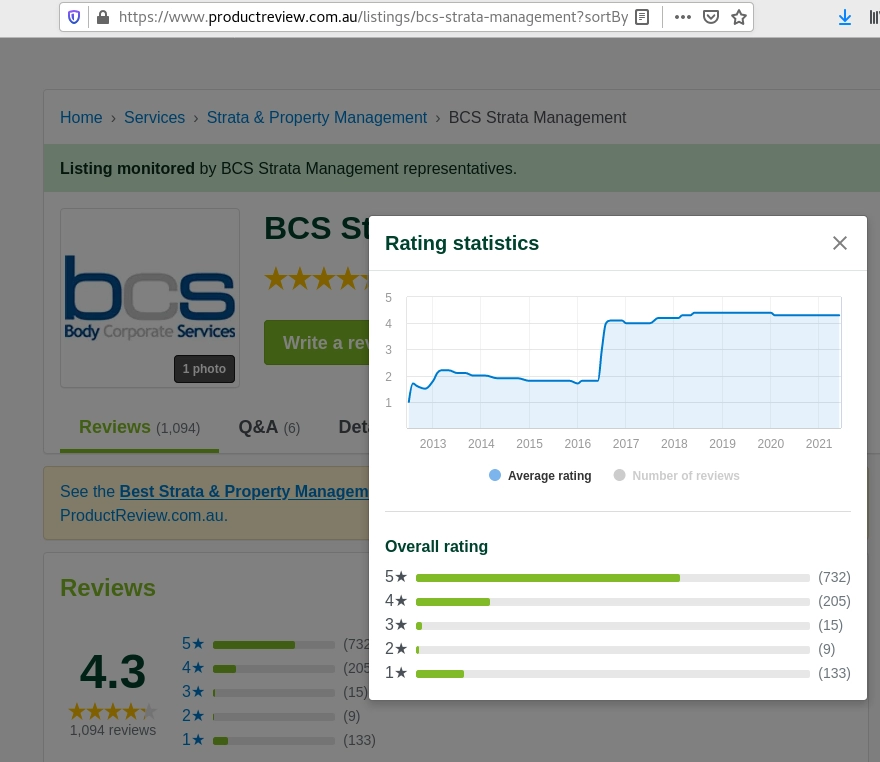The width and height of the screenshot is (880, 762).
Task: Click the 2017 label on chart axis
Action: pyautogui.click(x=626, y=444)
